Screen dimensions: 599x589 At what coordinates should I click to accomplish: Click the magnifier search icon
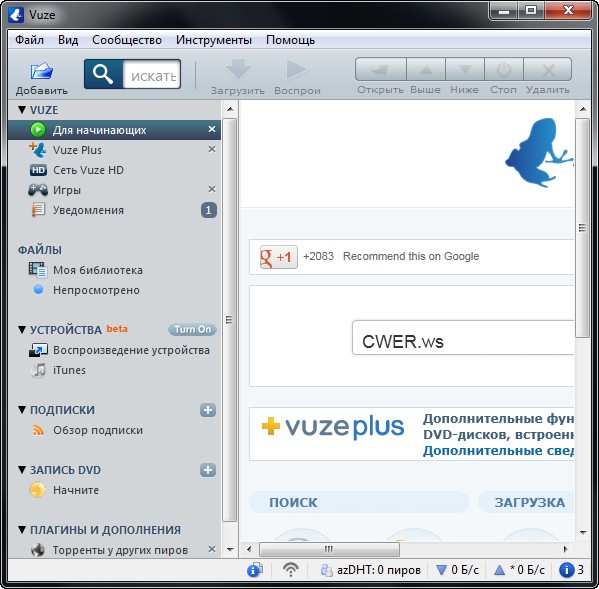(103, 74)
